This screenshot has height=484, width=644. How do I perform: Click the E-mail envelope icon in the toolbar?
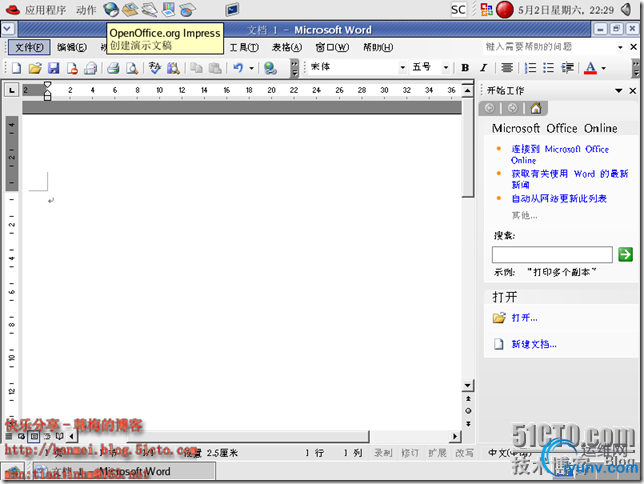click(90, 68)
